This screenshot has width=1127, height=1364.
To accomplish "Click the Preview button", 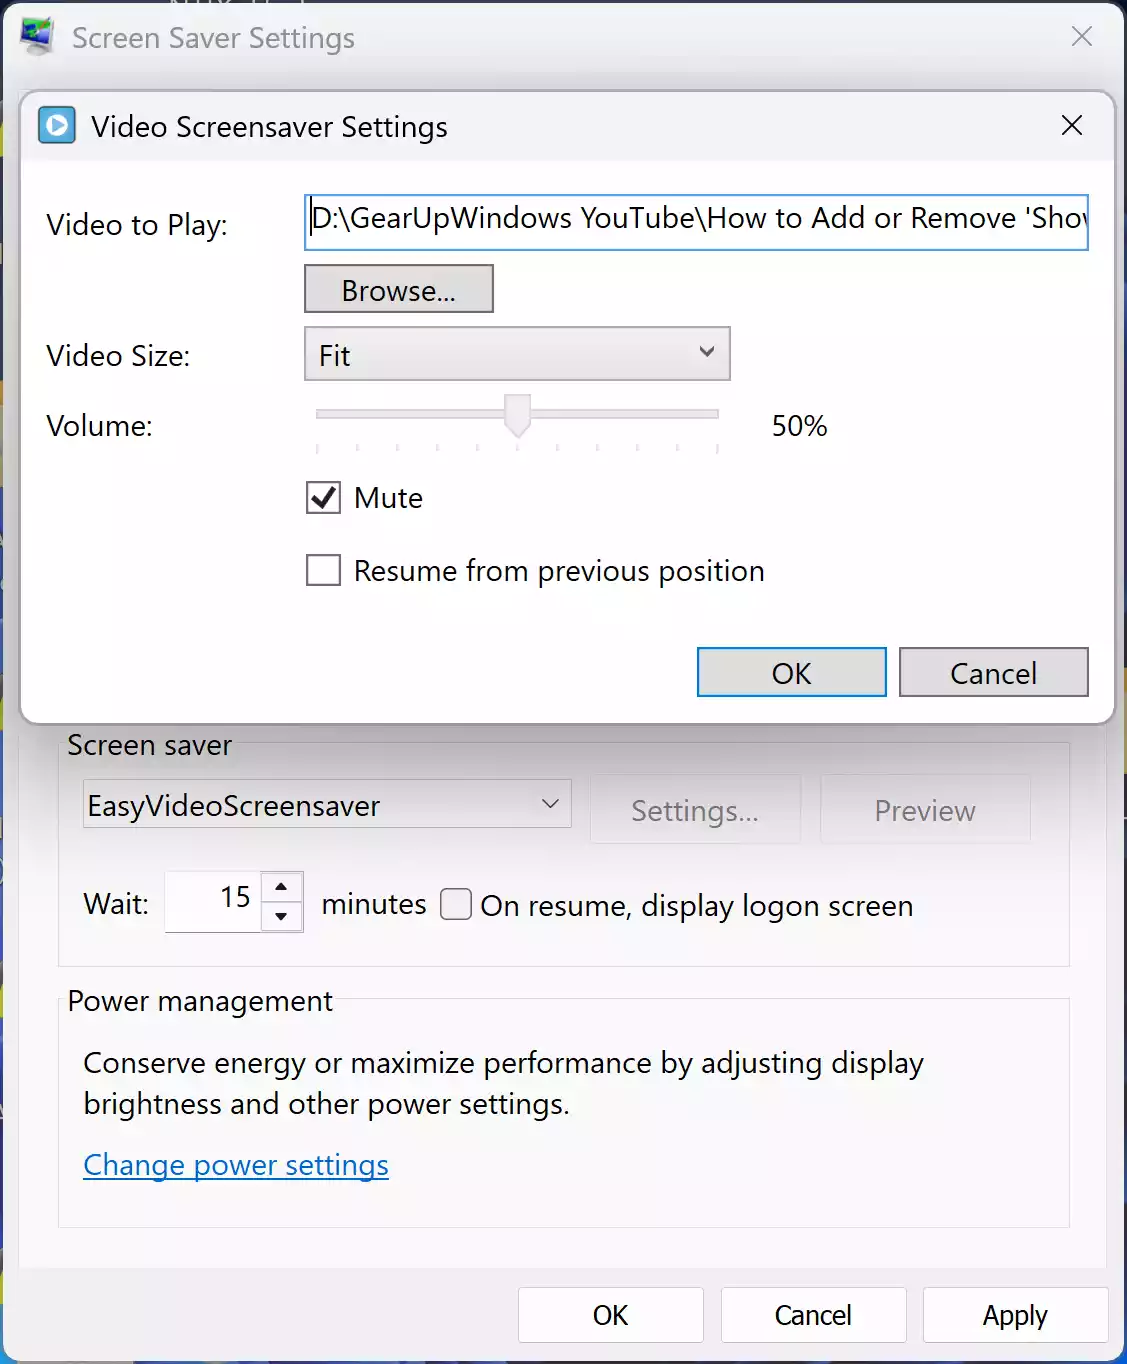I will 924,810.
